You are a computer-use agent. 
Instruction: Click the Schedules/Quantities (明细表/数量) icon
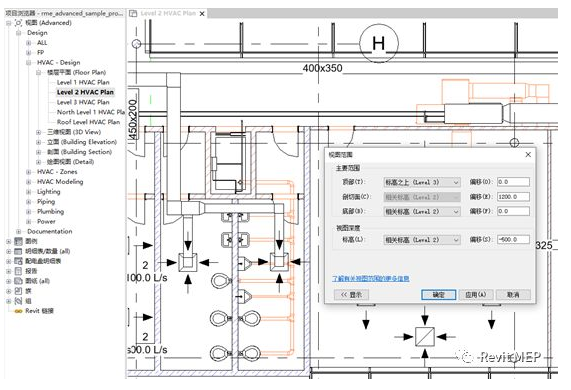[x=18, y=251]
